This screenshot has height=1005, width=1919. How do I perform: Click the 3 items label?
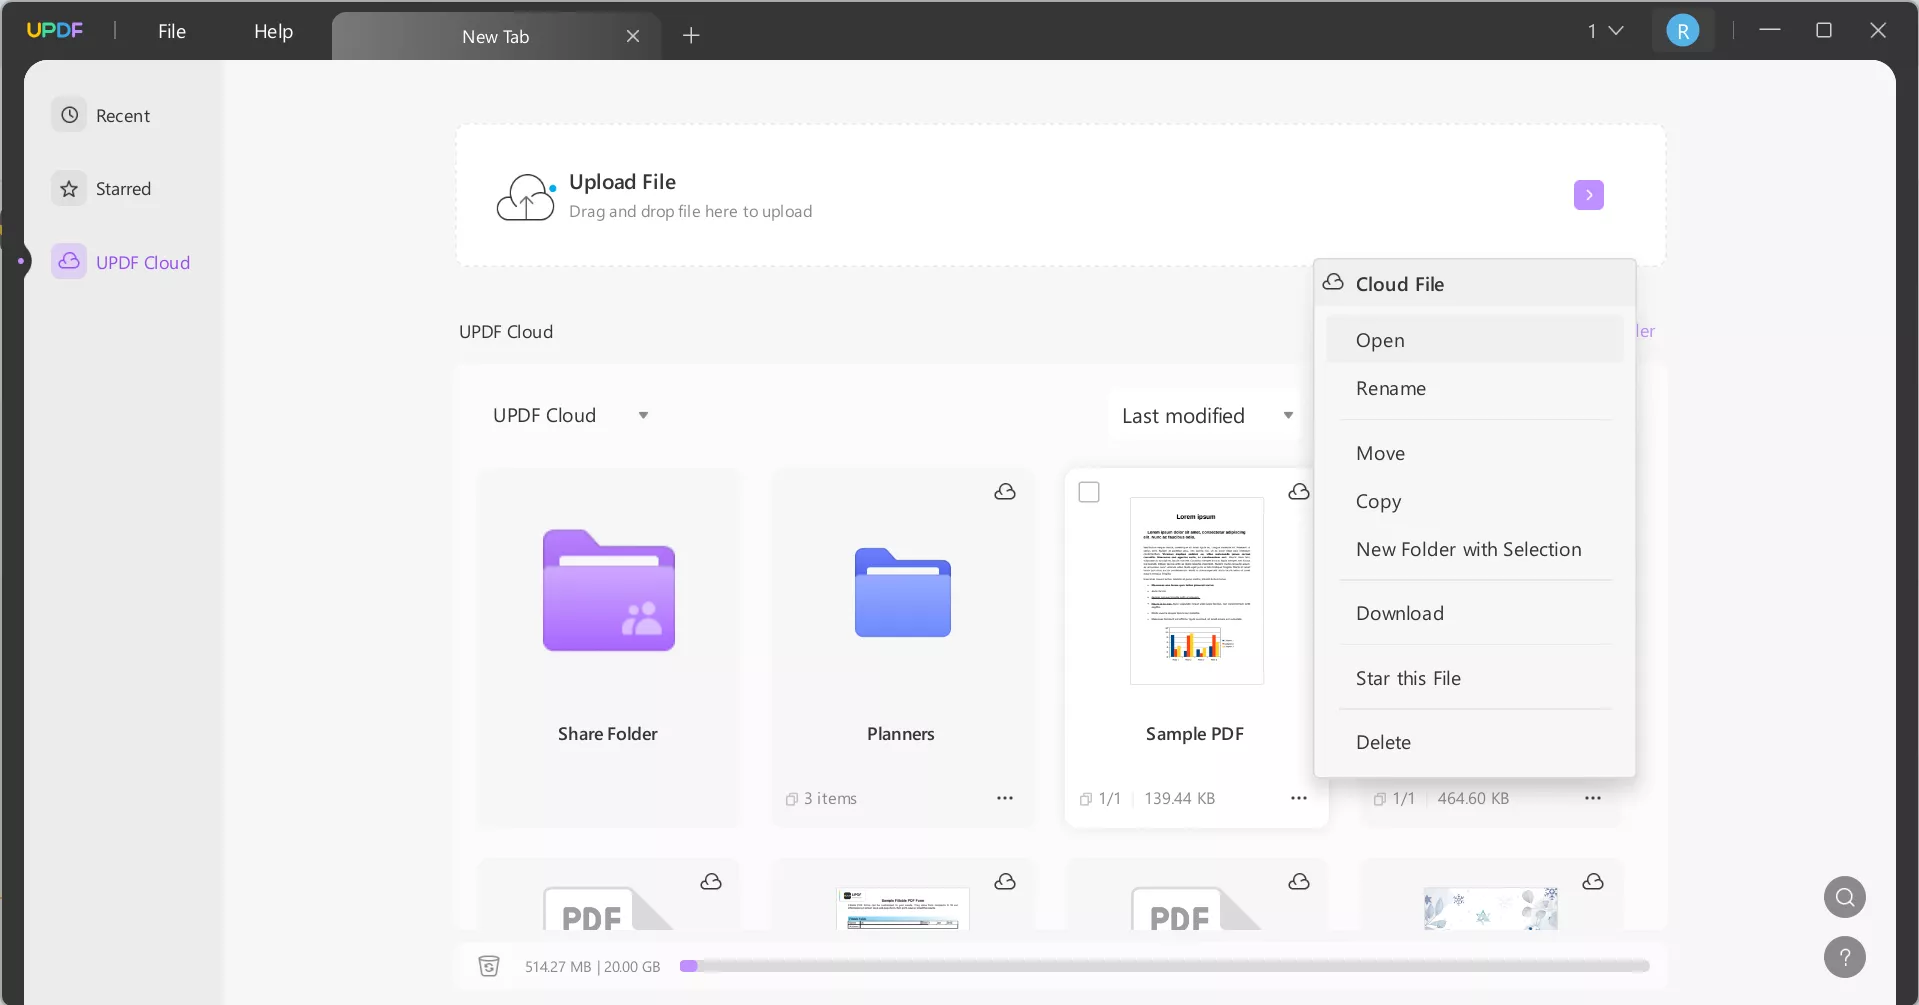click(830, 799)
